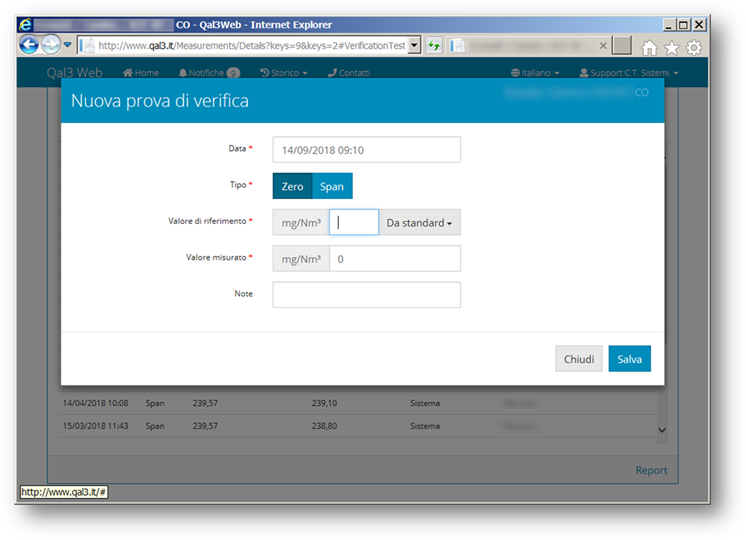The height and width of the screenshot is (540, 746).
Task: Expand the Da standard dropdown
Action: [x=419, y=222]
